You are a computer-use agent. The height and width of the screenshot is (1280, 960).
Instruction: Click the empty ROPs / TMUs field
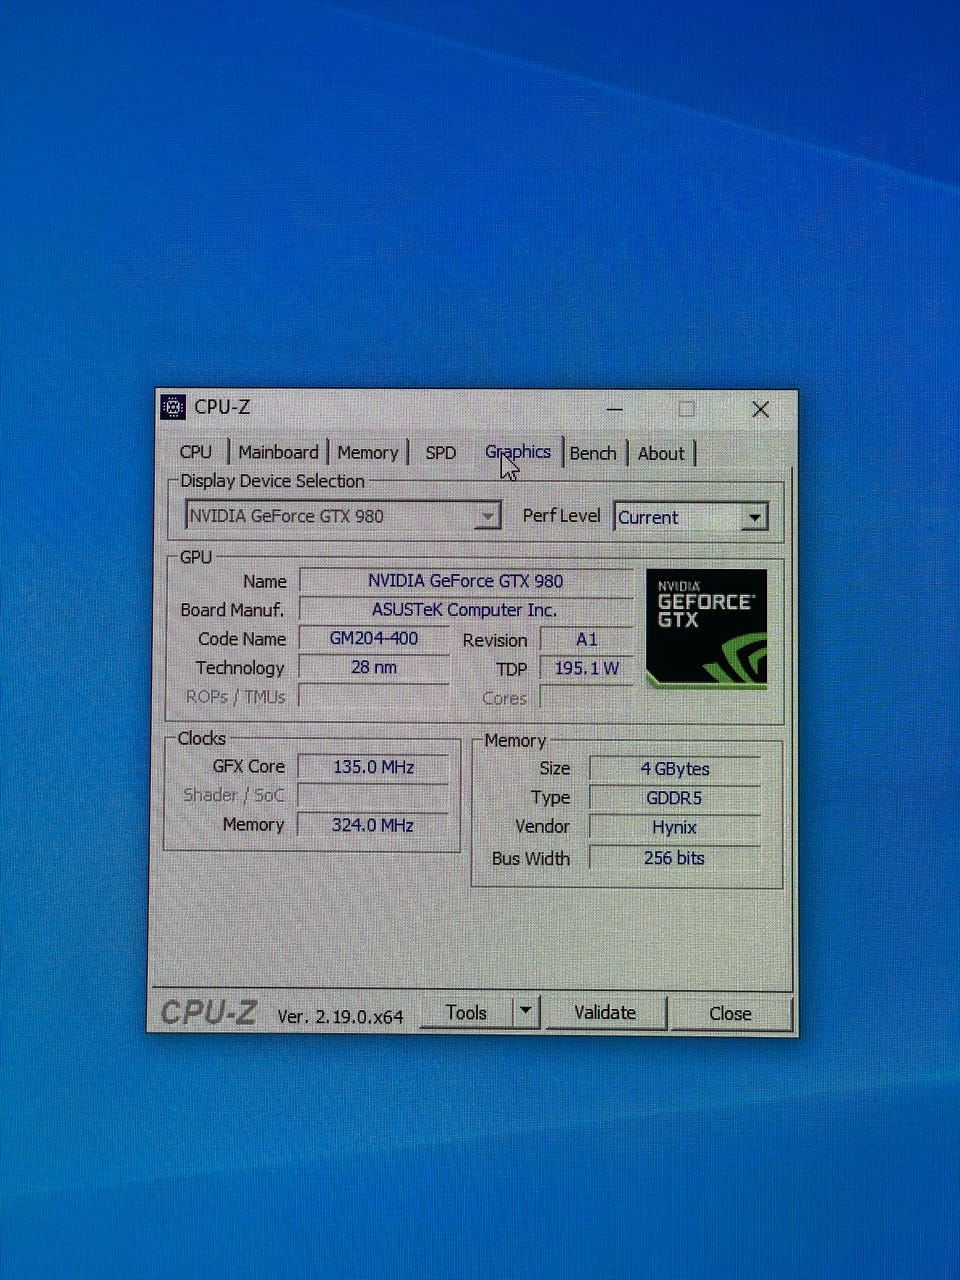coord(374,697)
